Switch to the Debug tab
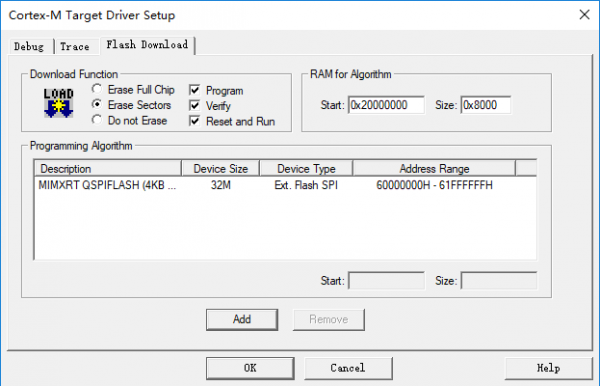The width and height of the screenshot is (600, 386). click(29, 47)
